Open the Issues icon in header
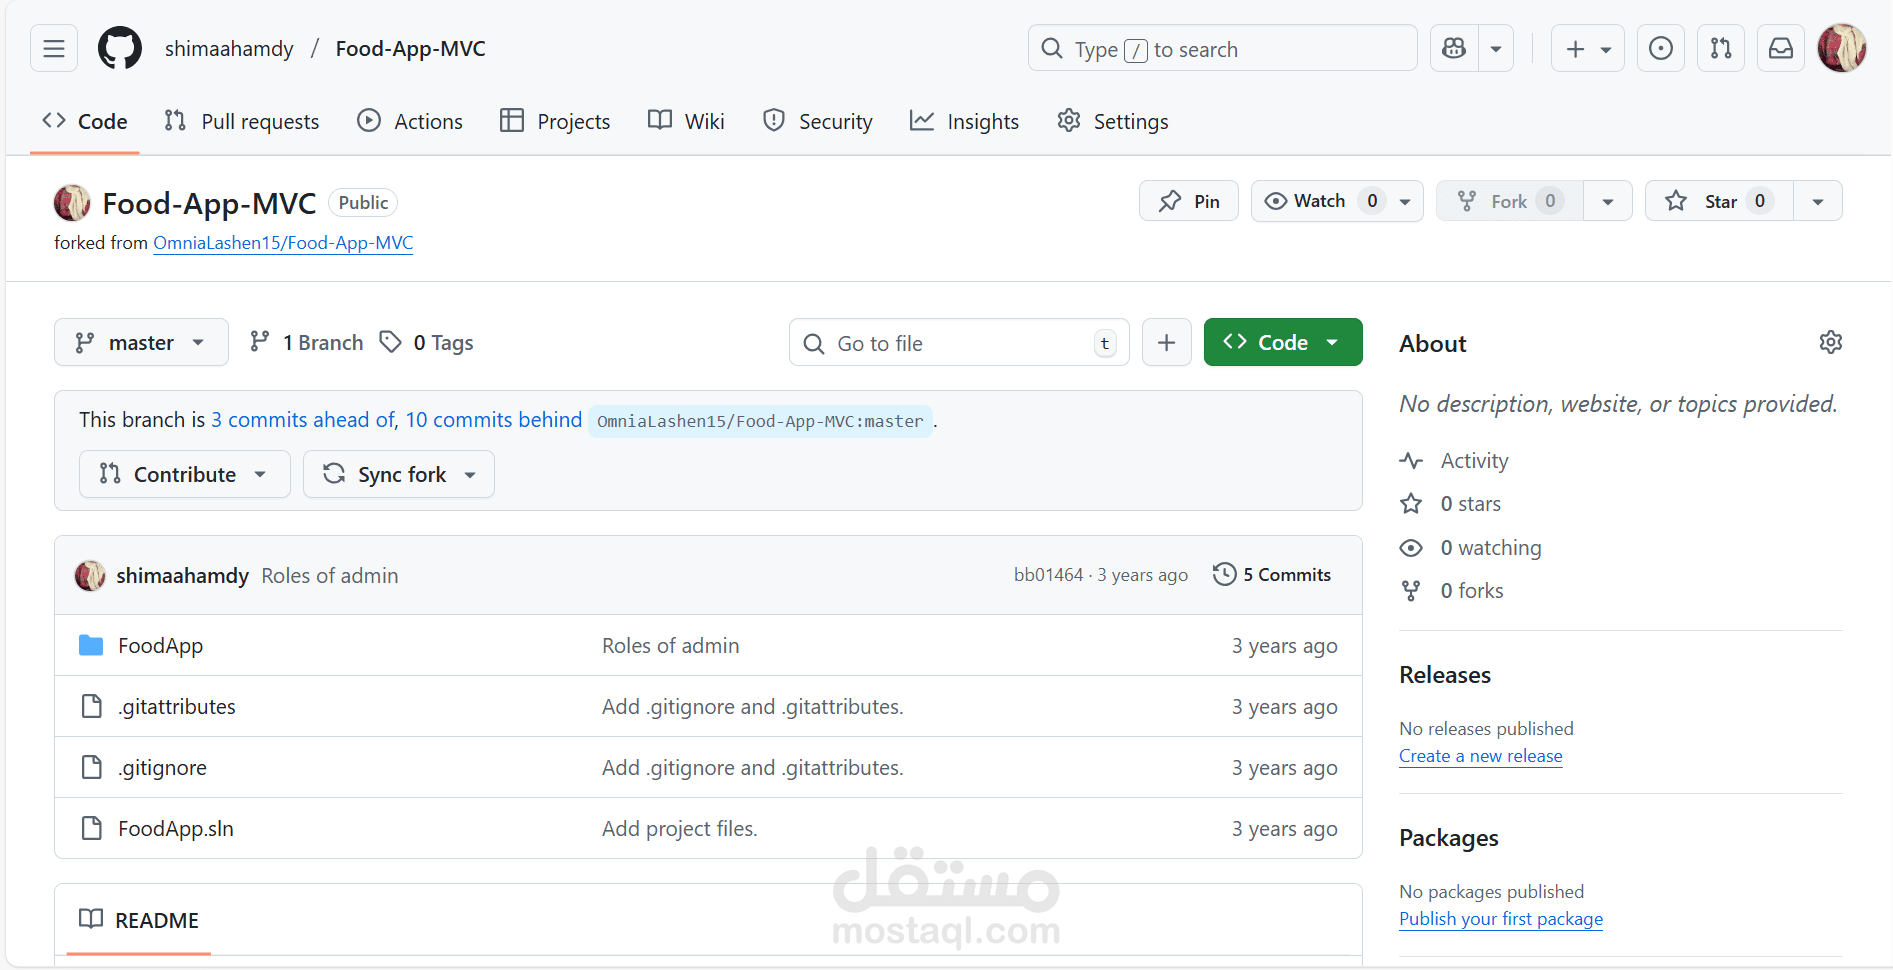Image resolution: width=1893 pixels, height=970 pixels. (1661, 48)
